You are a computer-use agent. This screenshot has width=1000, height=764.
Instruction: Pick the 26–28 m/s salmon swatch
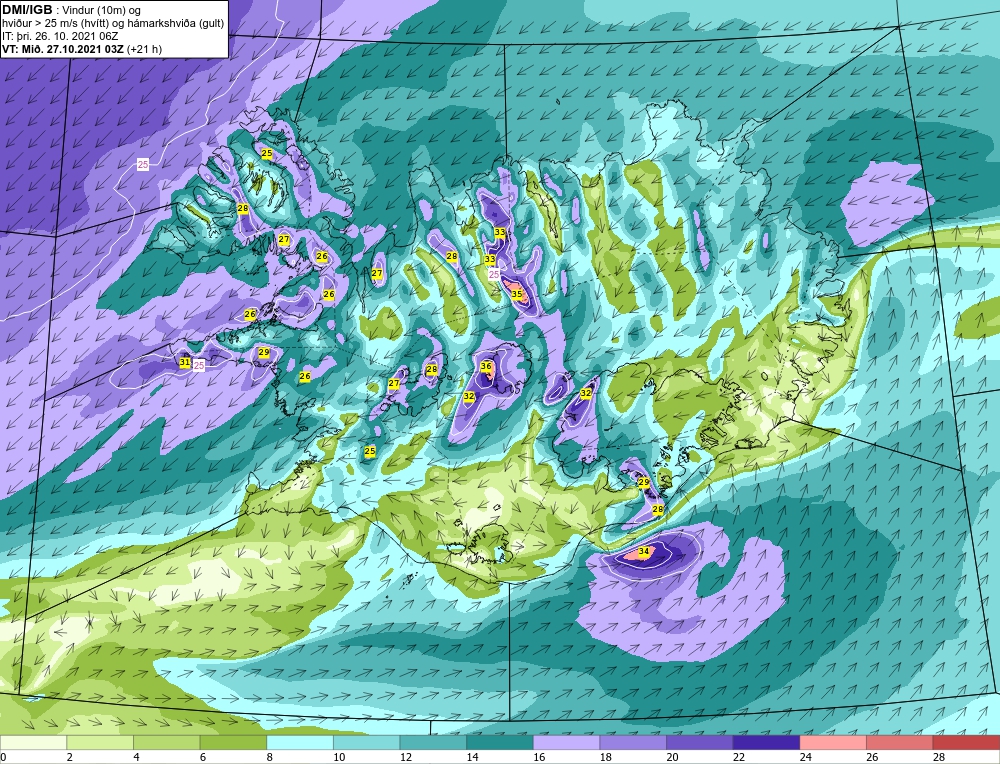point(899,742)
